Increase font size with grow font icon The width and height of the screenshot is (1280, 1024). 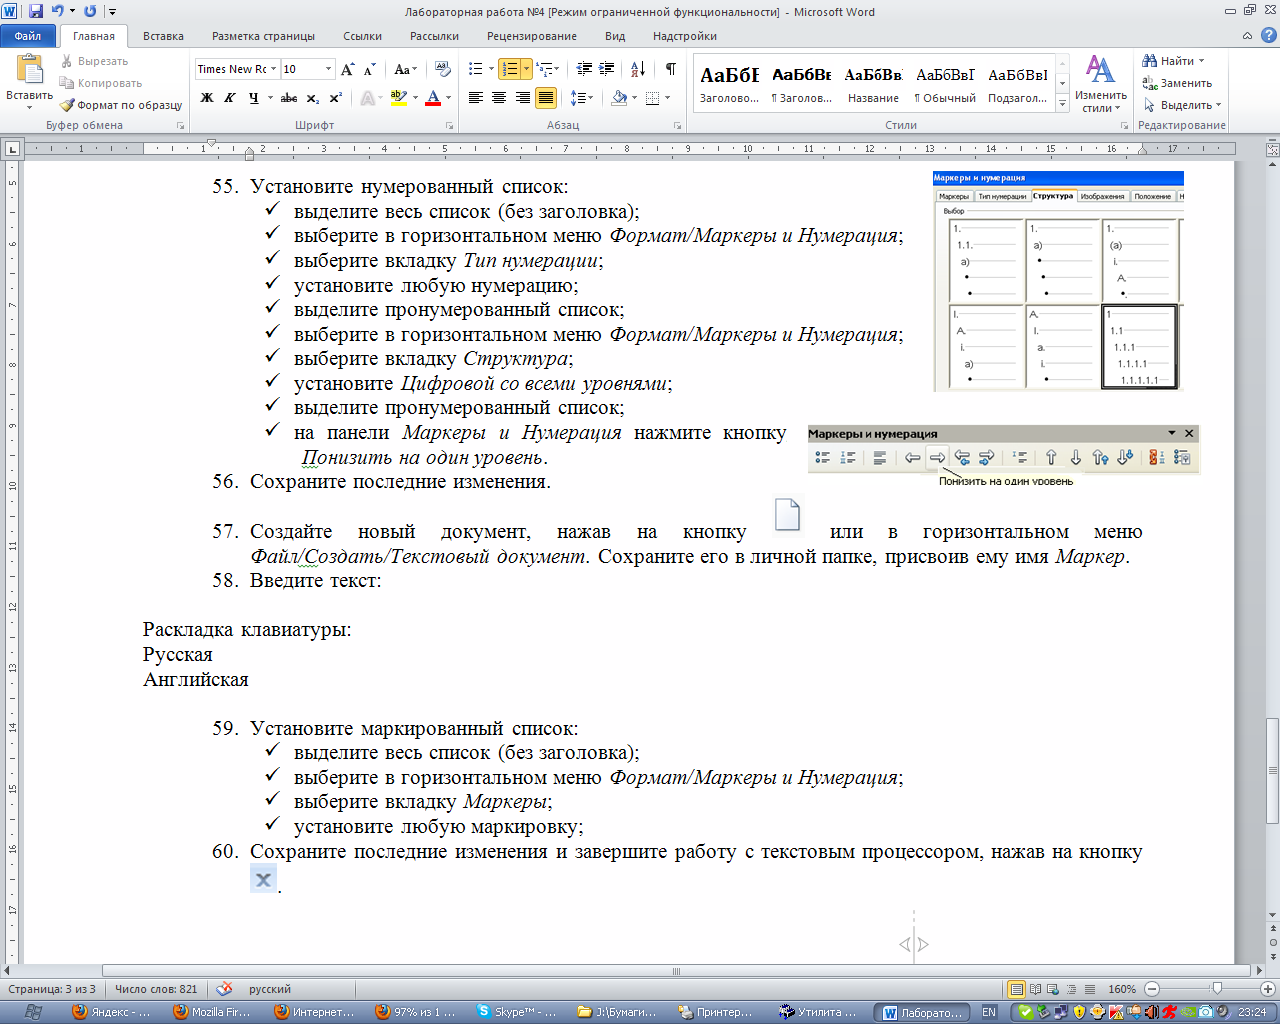(x=347, y=69)
